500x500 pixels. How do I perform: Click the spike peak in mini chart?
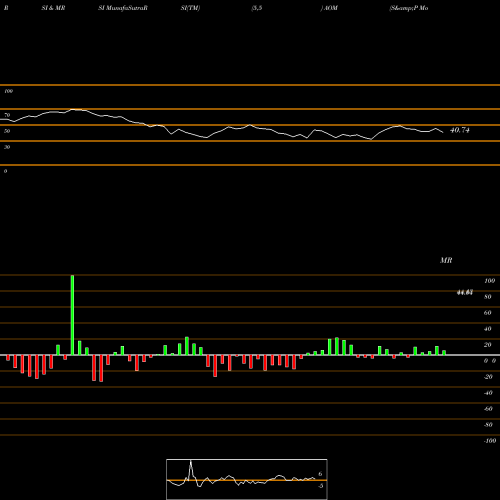click(191, 462)
